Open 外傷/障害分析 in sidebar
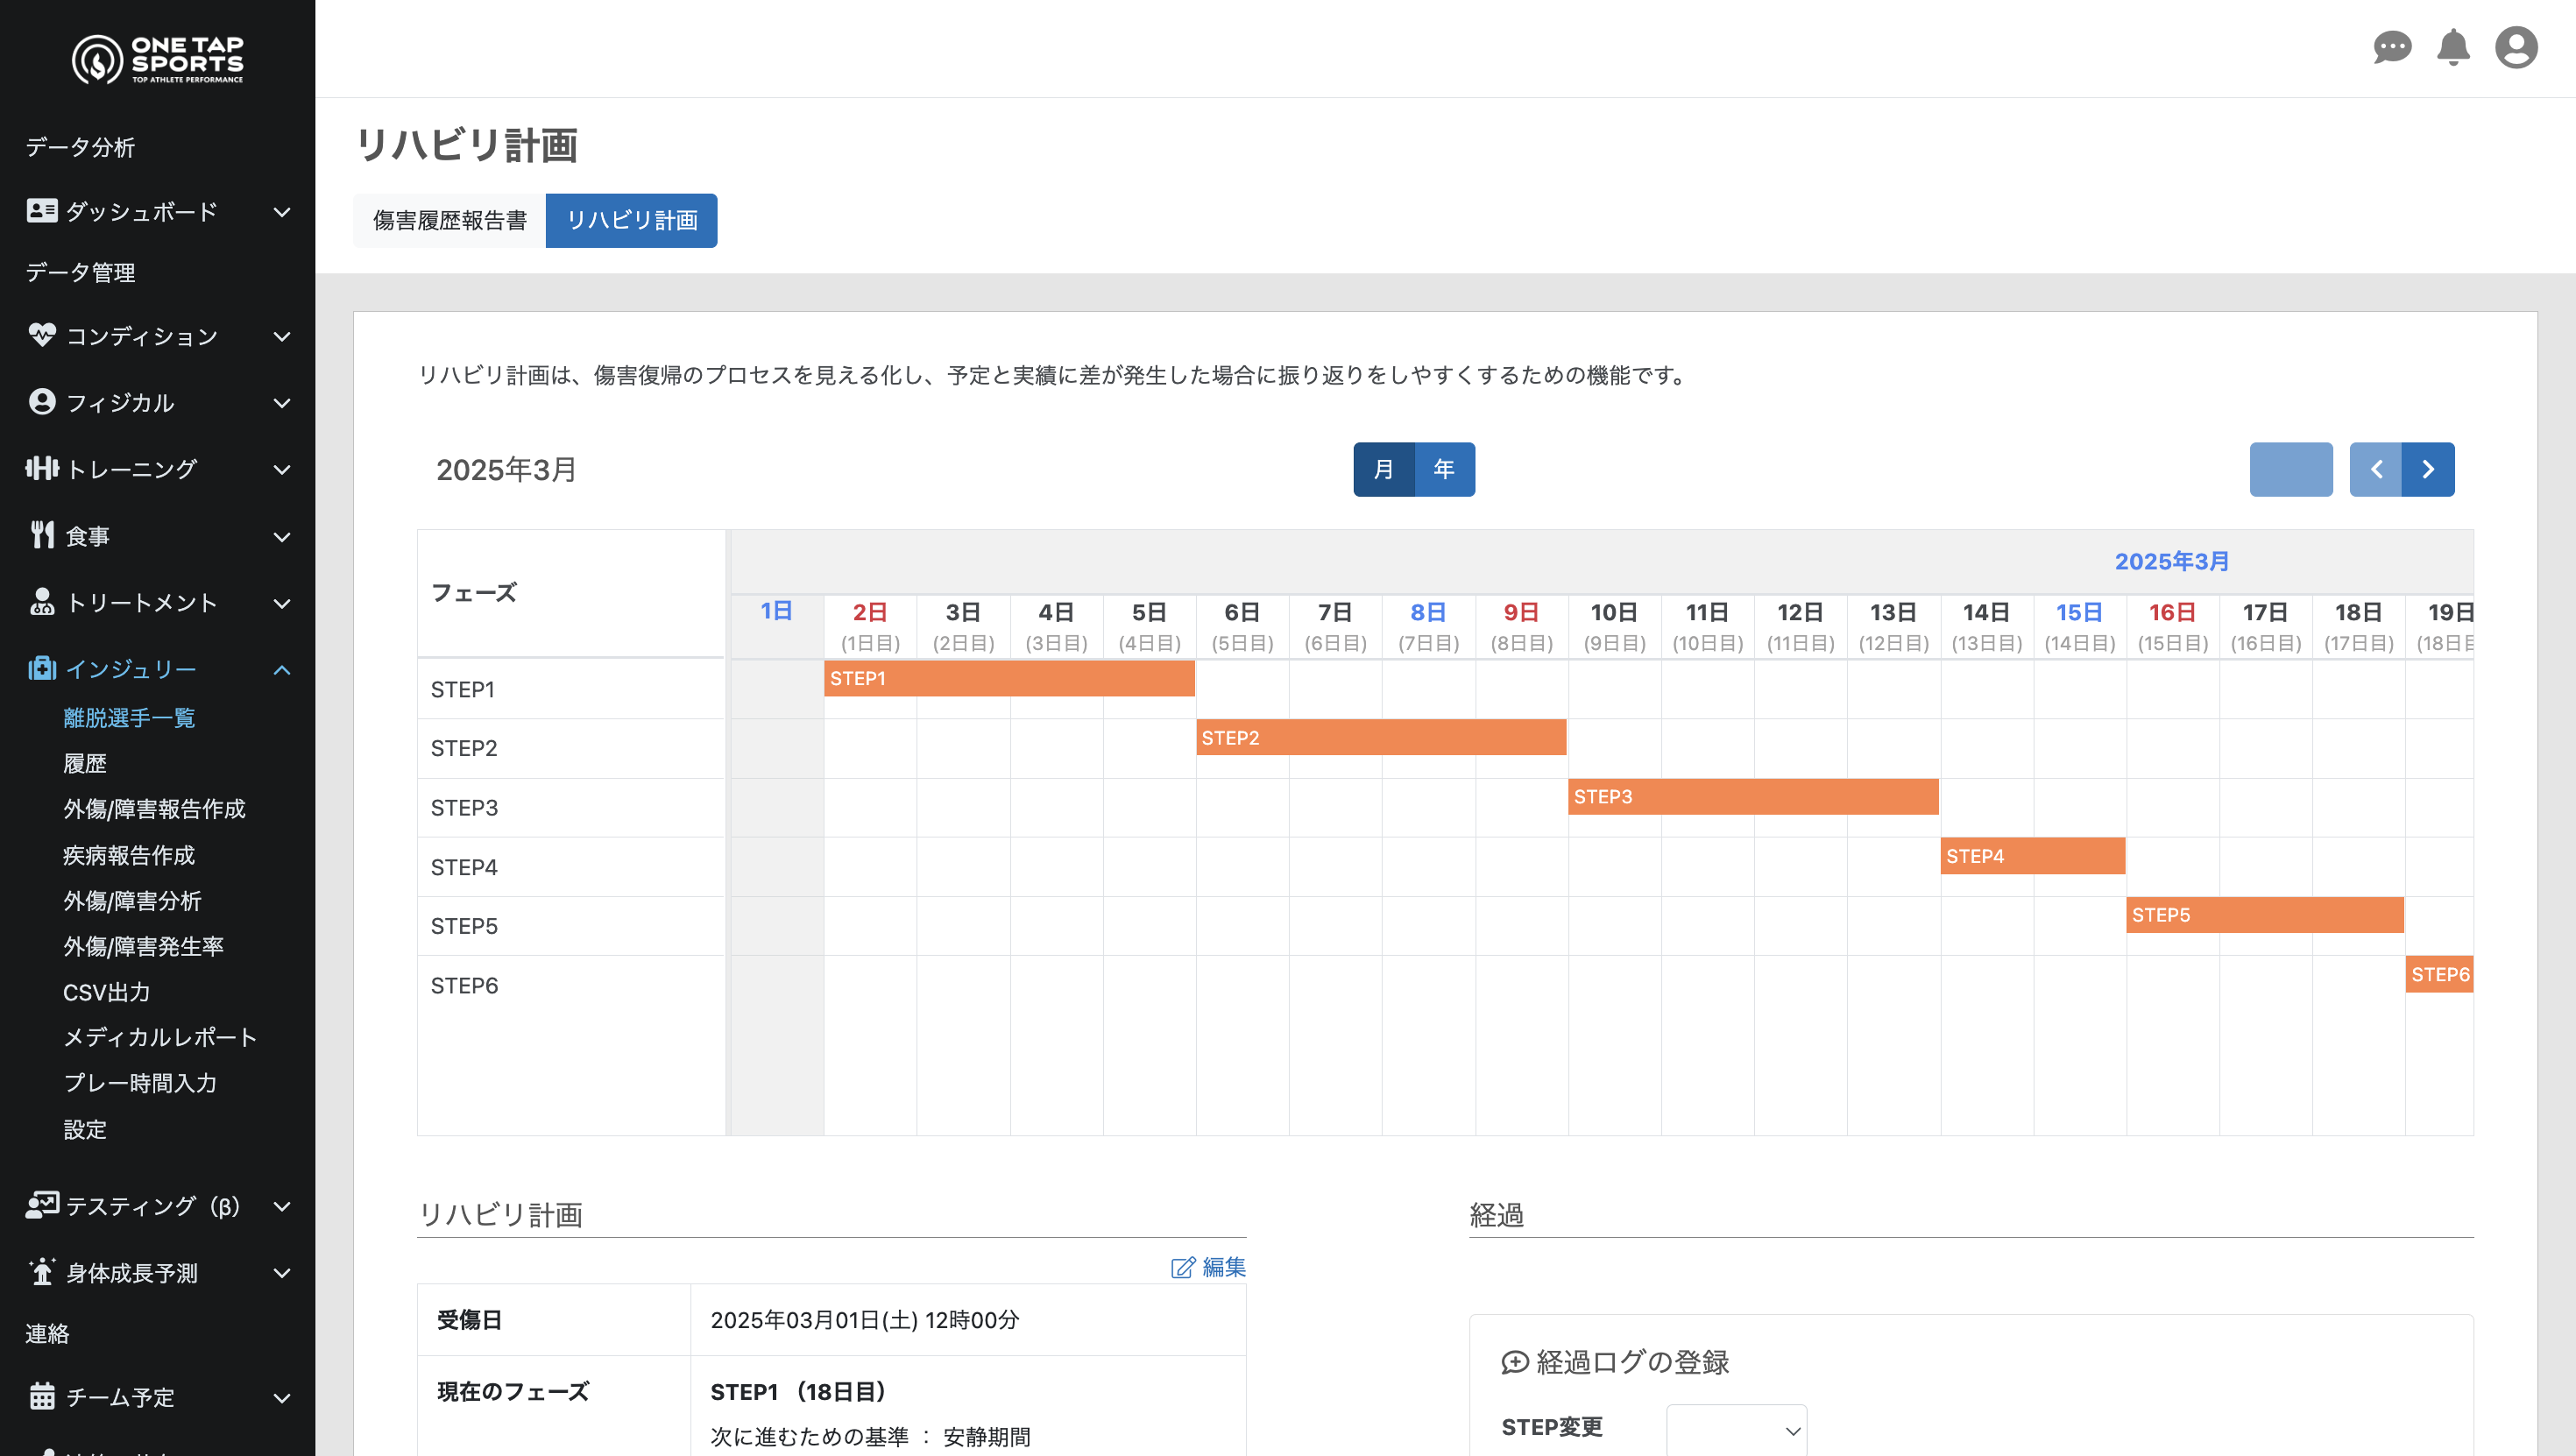The image size is (2576, 1456). 132,901
